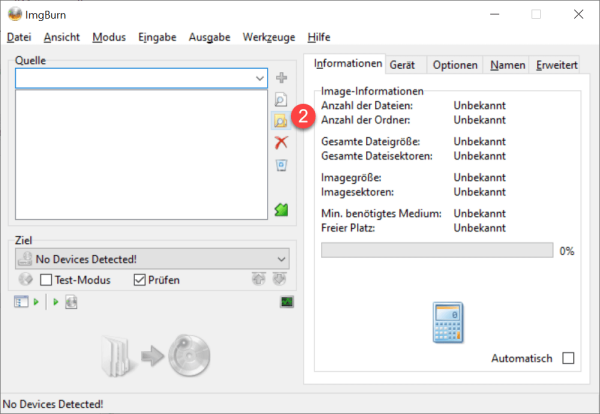Click the green advanced input arrow icon
This screenshot has height=414, width=600.
click(281, 210)
